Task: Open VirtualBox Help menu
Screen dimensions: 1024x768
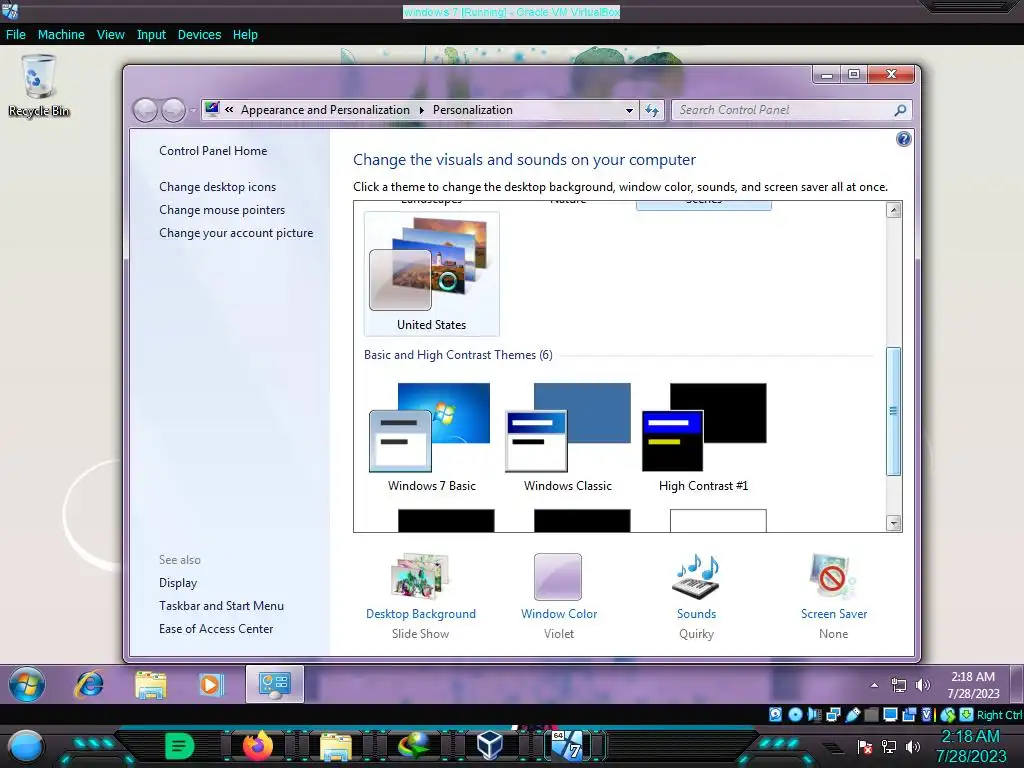Action: pos(245,35)
